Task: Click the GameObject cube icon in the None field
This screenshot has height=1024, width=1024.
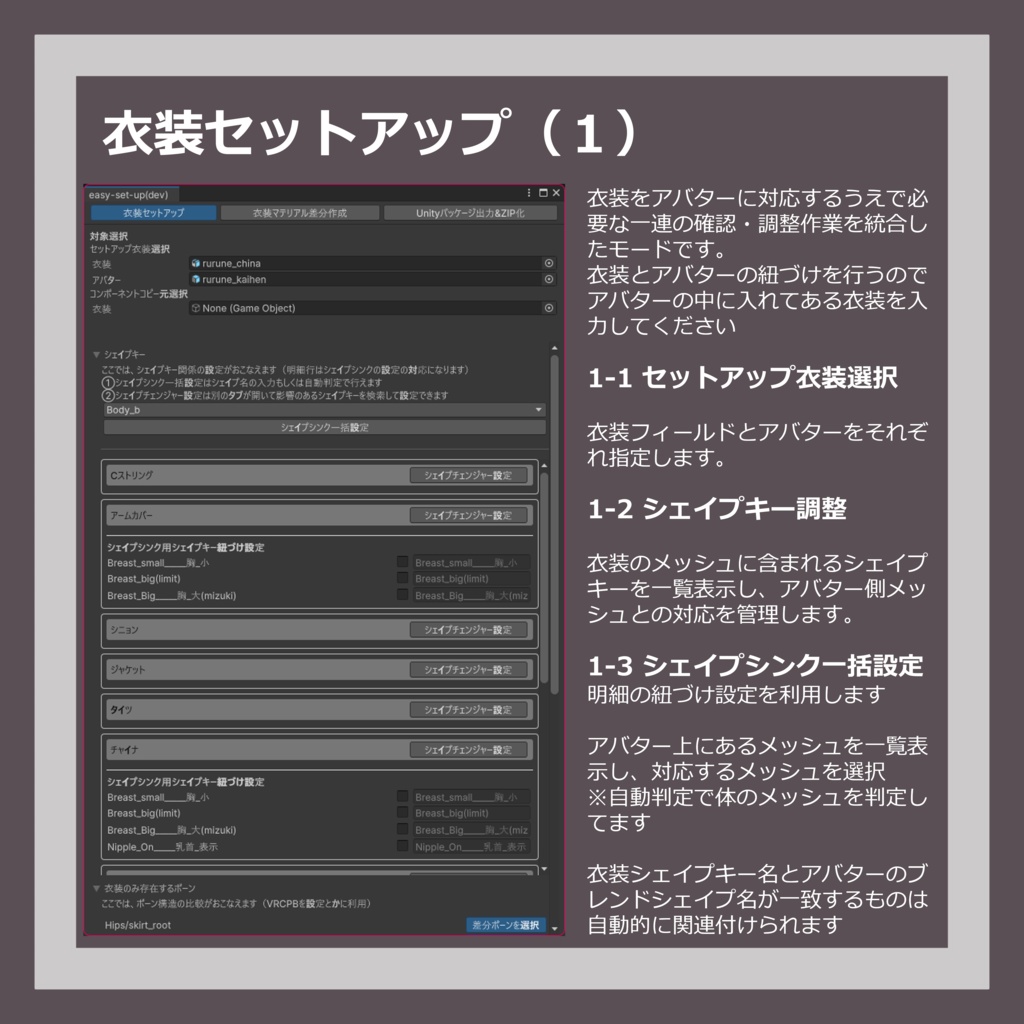Action: tap(196, 308)
